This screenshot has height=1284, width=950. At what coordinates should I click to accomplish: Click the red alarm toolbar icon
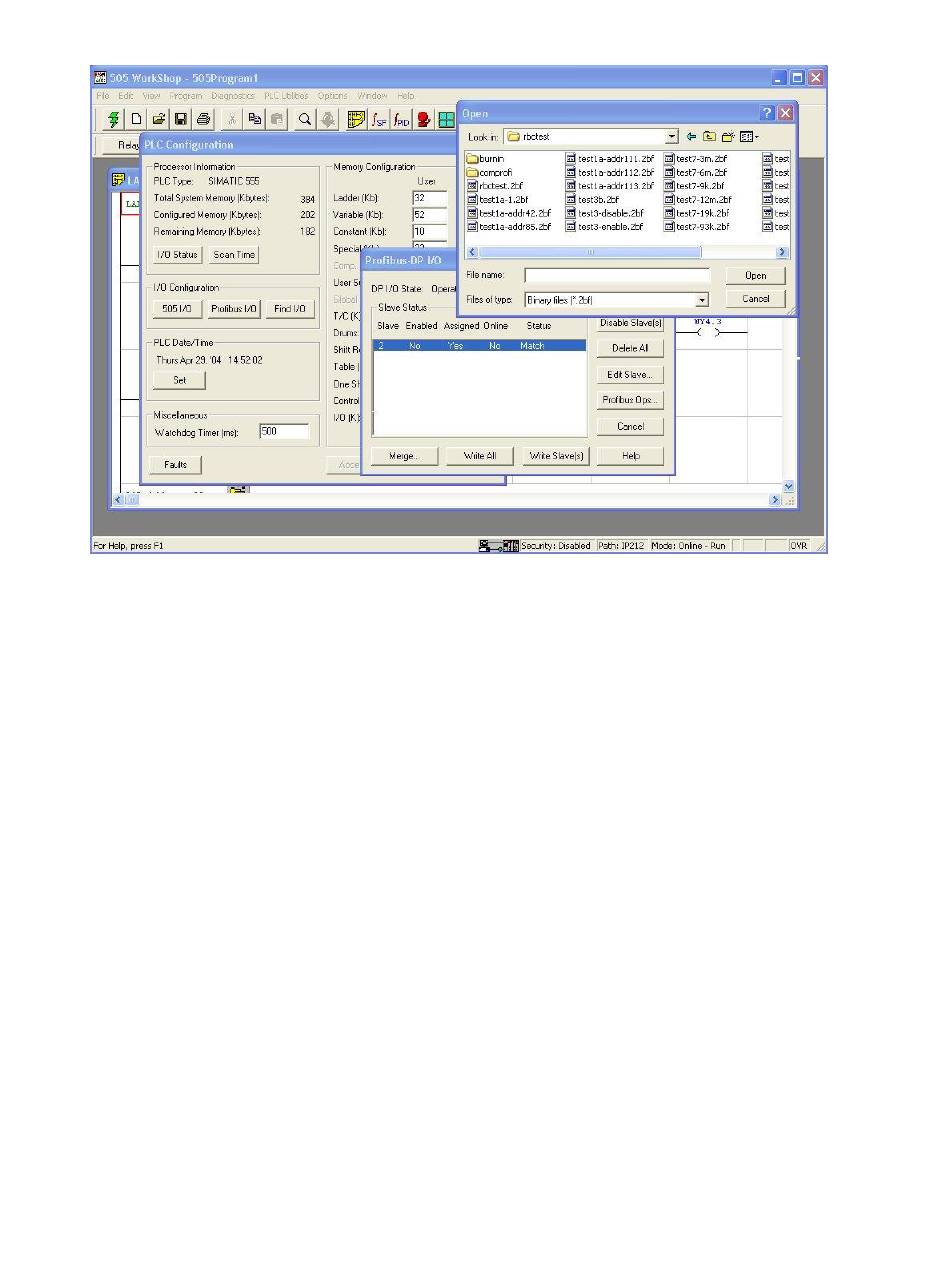(424, 119)
